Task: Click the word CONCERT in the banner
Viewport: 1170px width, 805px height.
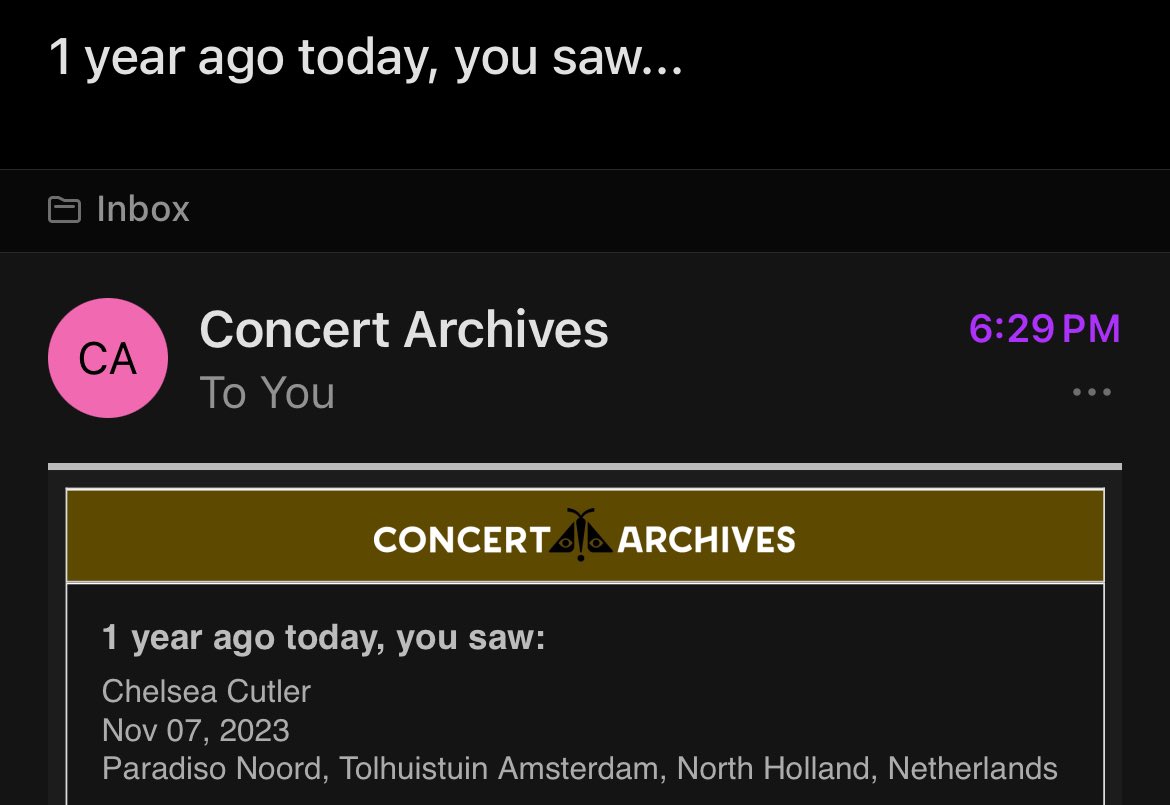Action: (462, 539)
